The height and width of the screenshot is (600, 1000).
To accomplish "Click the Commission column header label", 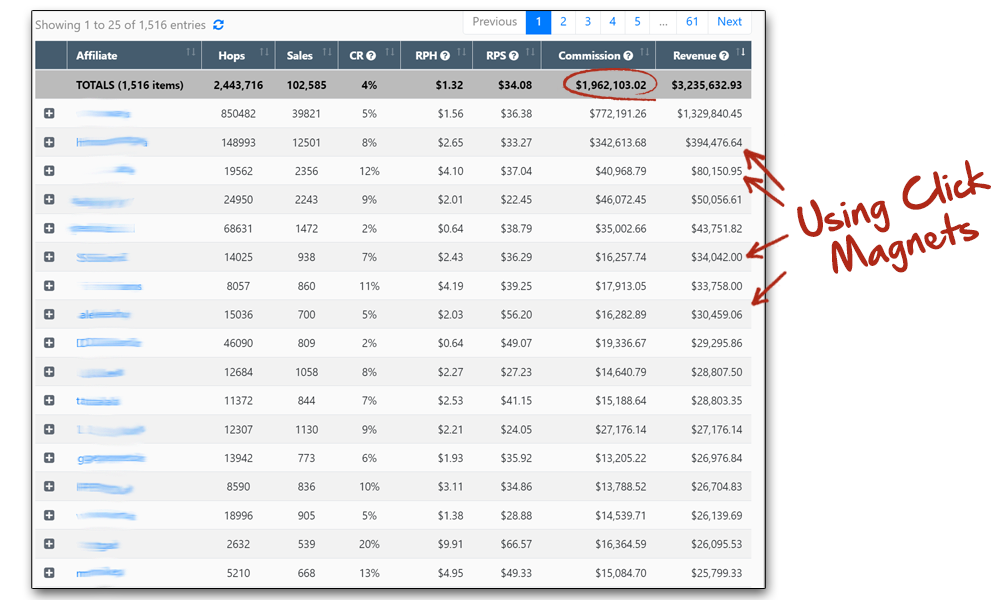I will pos(589,56).
